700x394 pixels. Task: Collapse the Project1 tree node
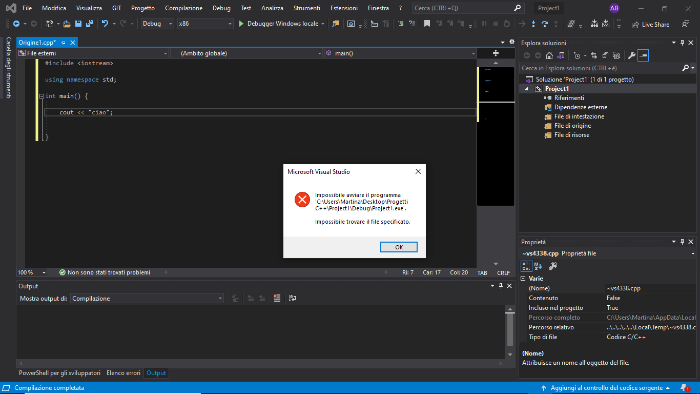click(526, 89)
